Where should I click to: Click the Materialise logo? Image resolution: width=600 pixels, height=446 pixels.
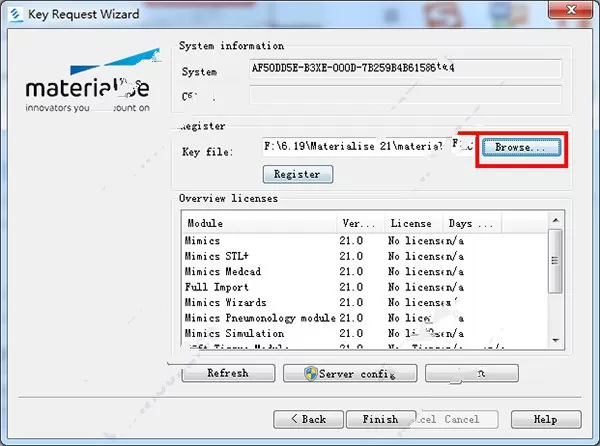click(92, 80)
